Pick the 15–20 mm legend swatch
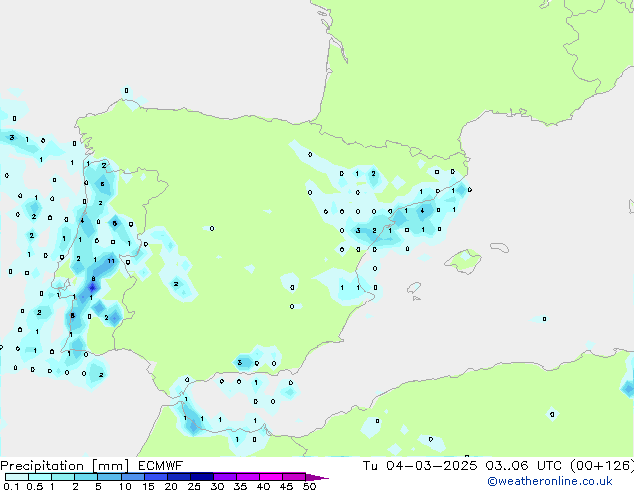This screenshot has width=634, height=490. (x=156, y=477)
